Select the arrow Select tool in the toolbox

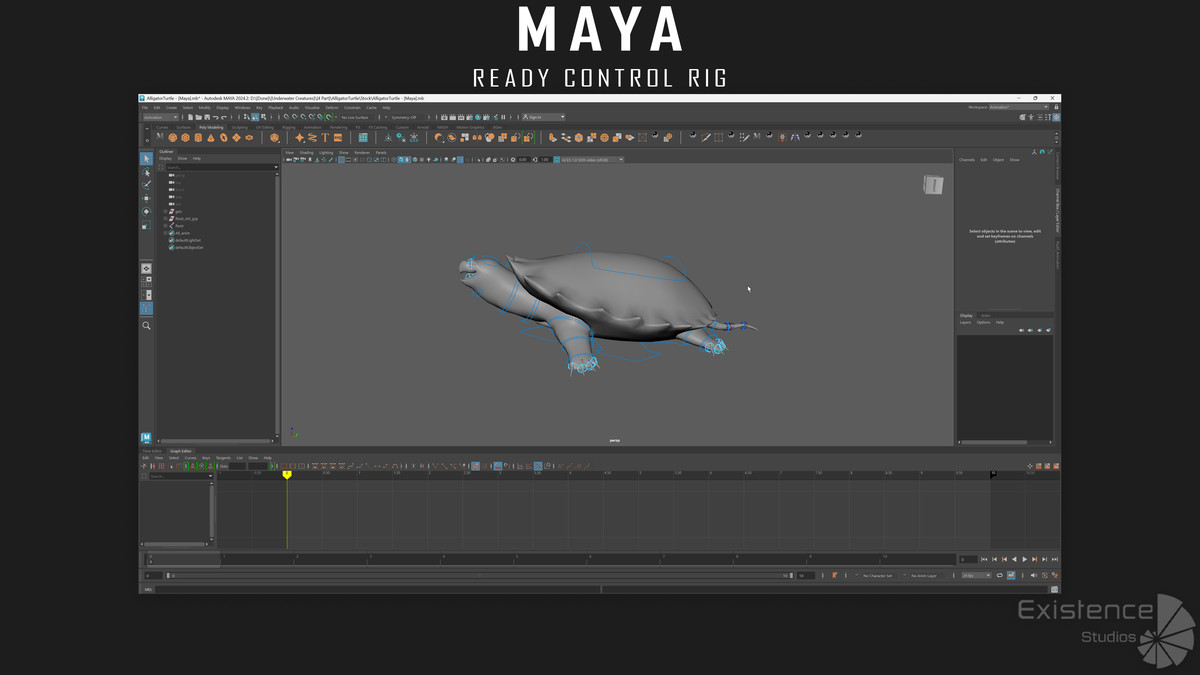(x=146, y=159)
